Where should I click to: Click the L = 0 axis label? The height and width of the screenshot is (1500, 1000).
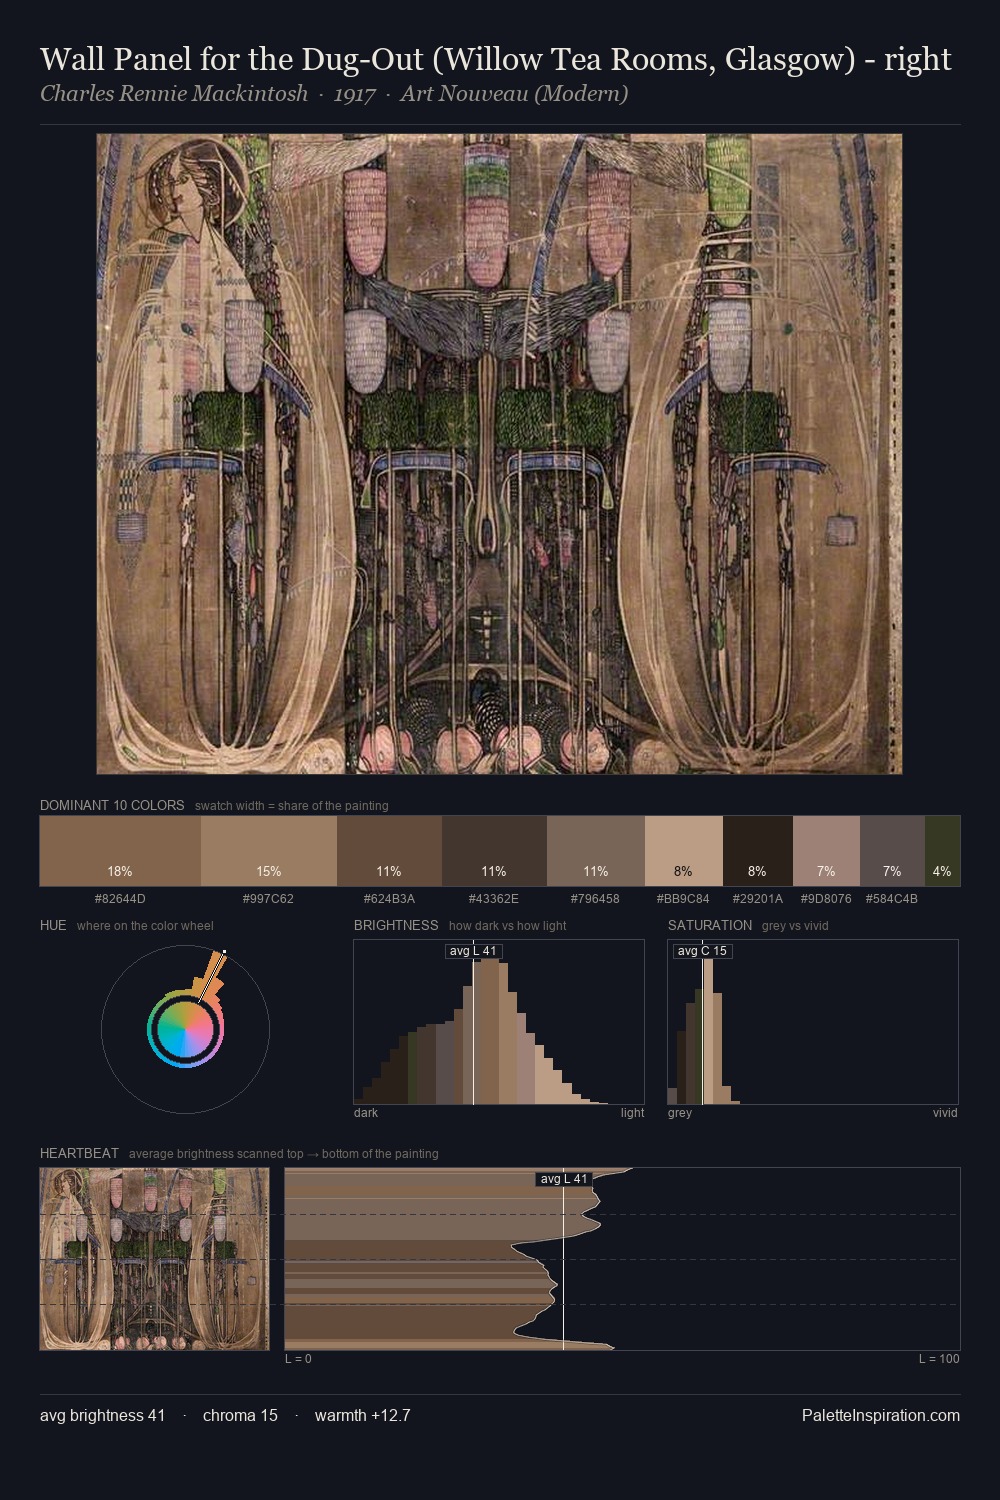298,1359
